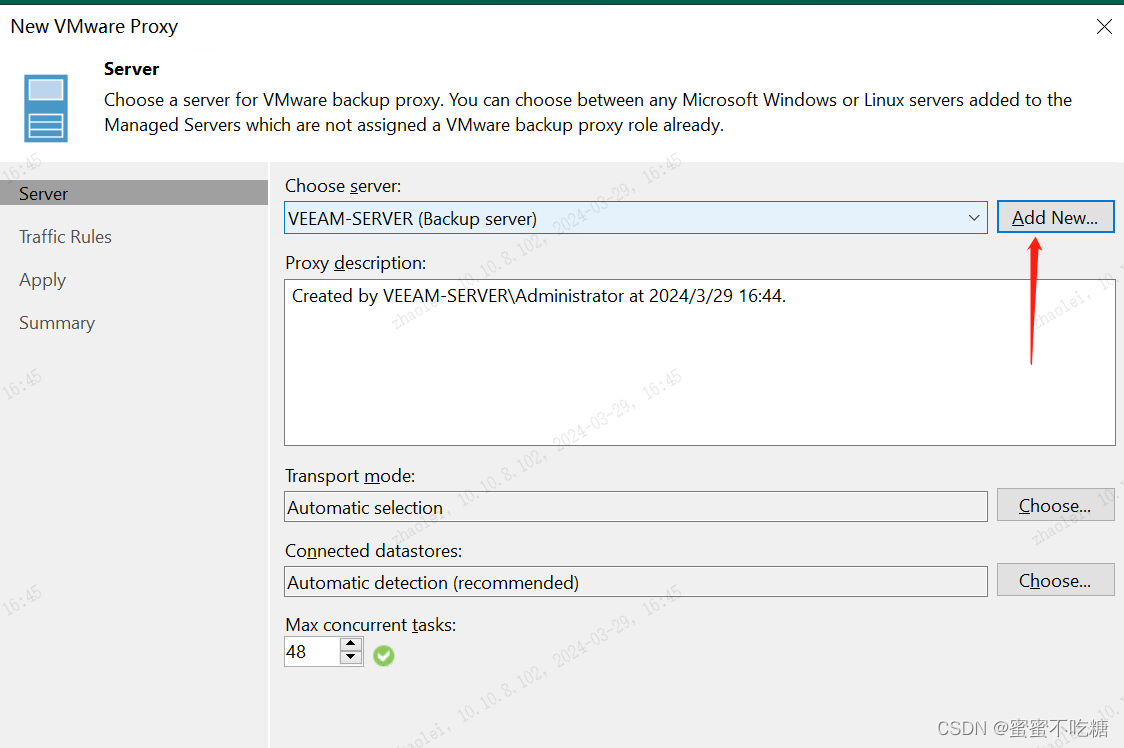Click the 'Connected datastores:' label
The height and width of the screenshot is (748, 1124).
coord(373,551)
